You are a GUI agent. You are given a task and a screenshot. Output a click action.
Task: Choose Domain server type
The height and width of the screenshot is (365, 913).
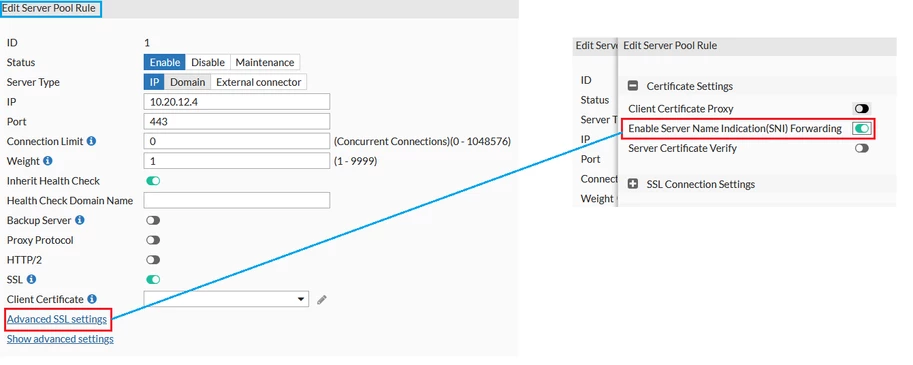tap(187, 82)
